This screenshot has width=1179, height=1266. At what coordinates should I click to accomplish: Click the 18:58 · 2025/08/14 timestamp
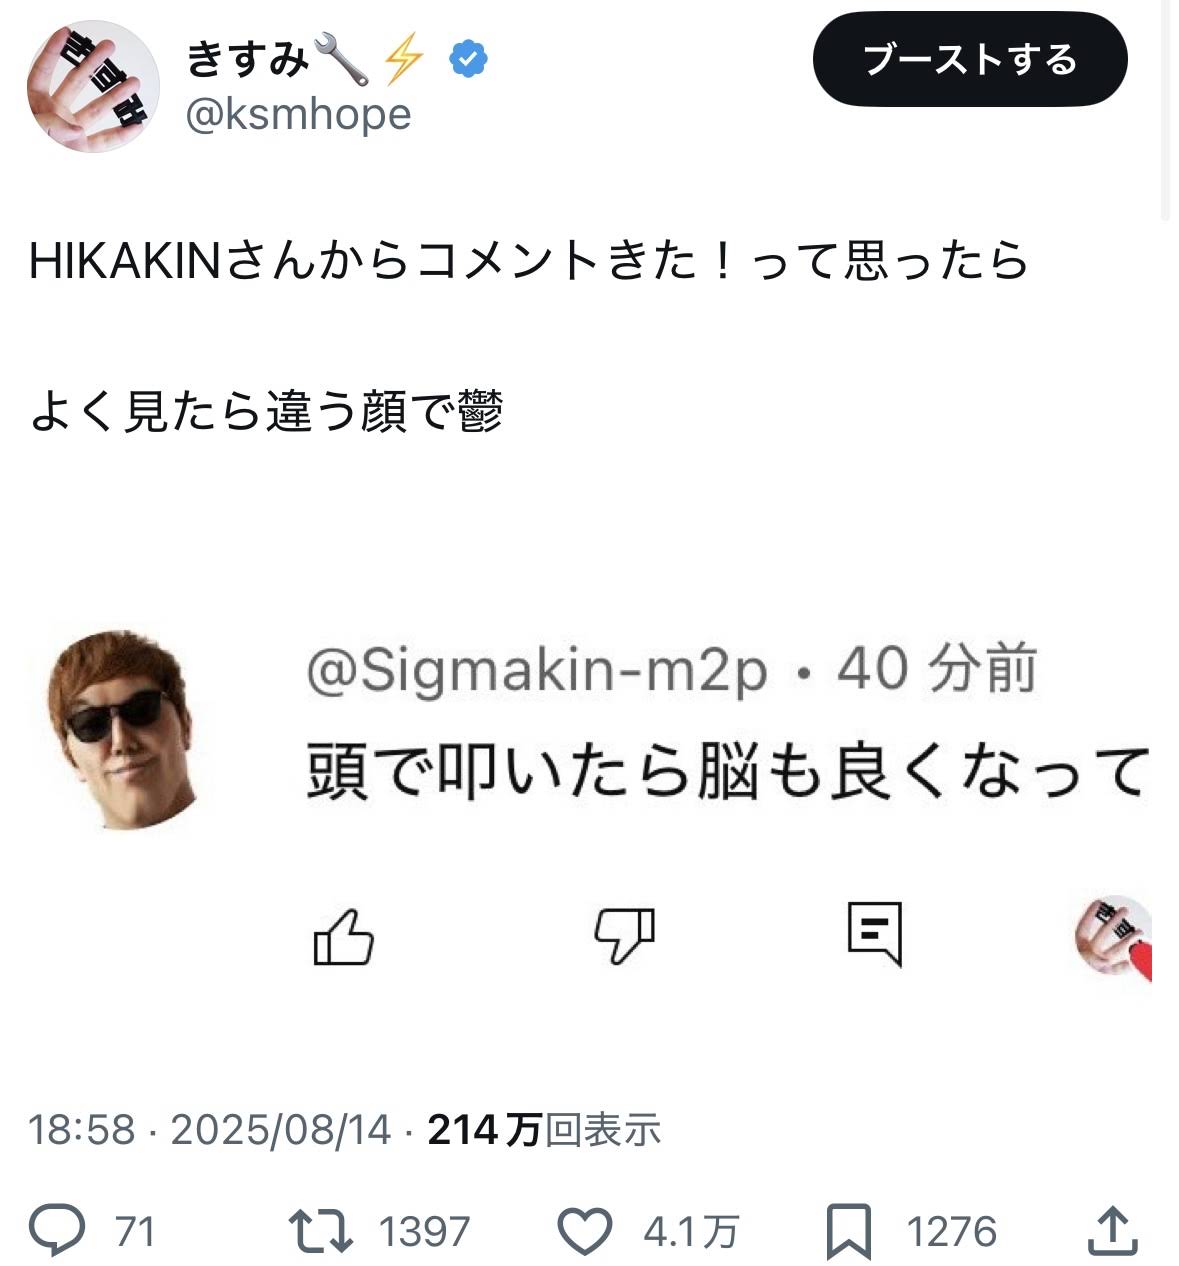tap(209, 1130)
